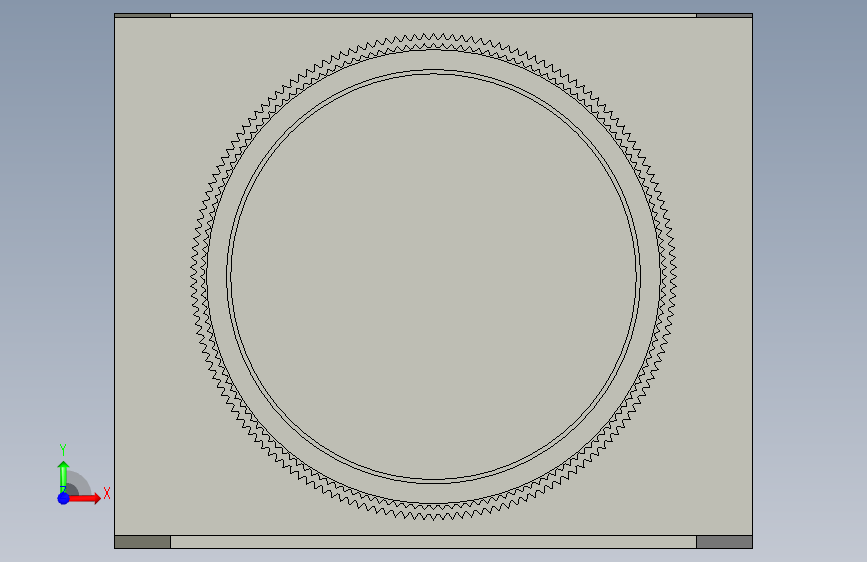Click the green Y axis arrow of the triad
The width and height of the screenshot is (867, 562).
(x=63, y=477)
